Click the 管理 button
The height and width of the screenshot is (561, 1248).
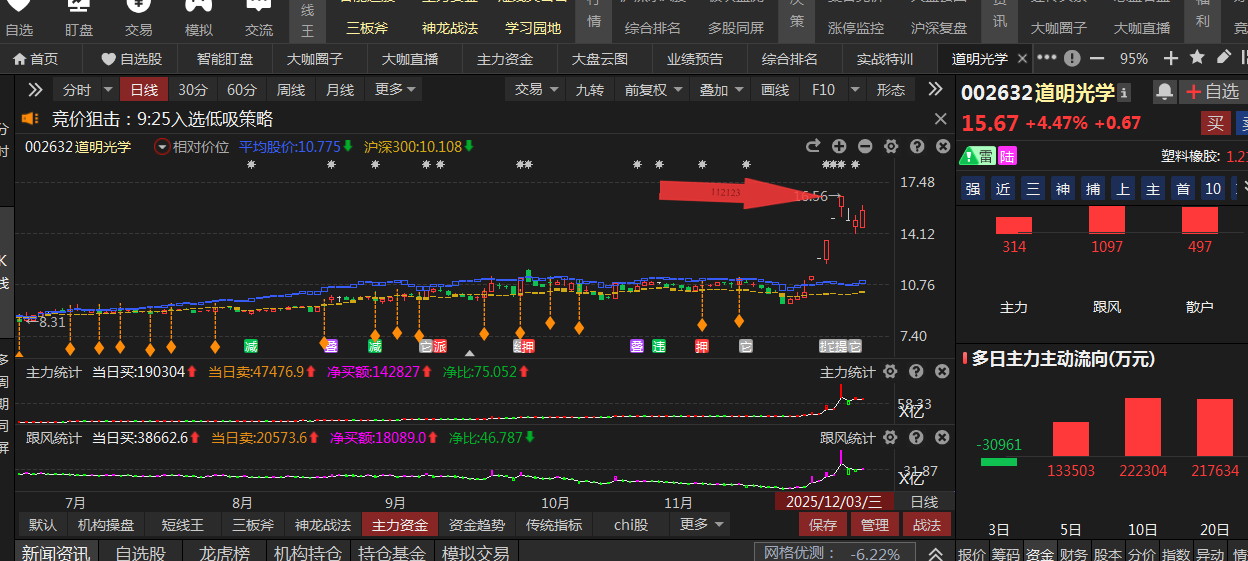point(874,524)
